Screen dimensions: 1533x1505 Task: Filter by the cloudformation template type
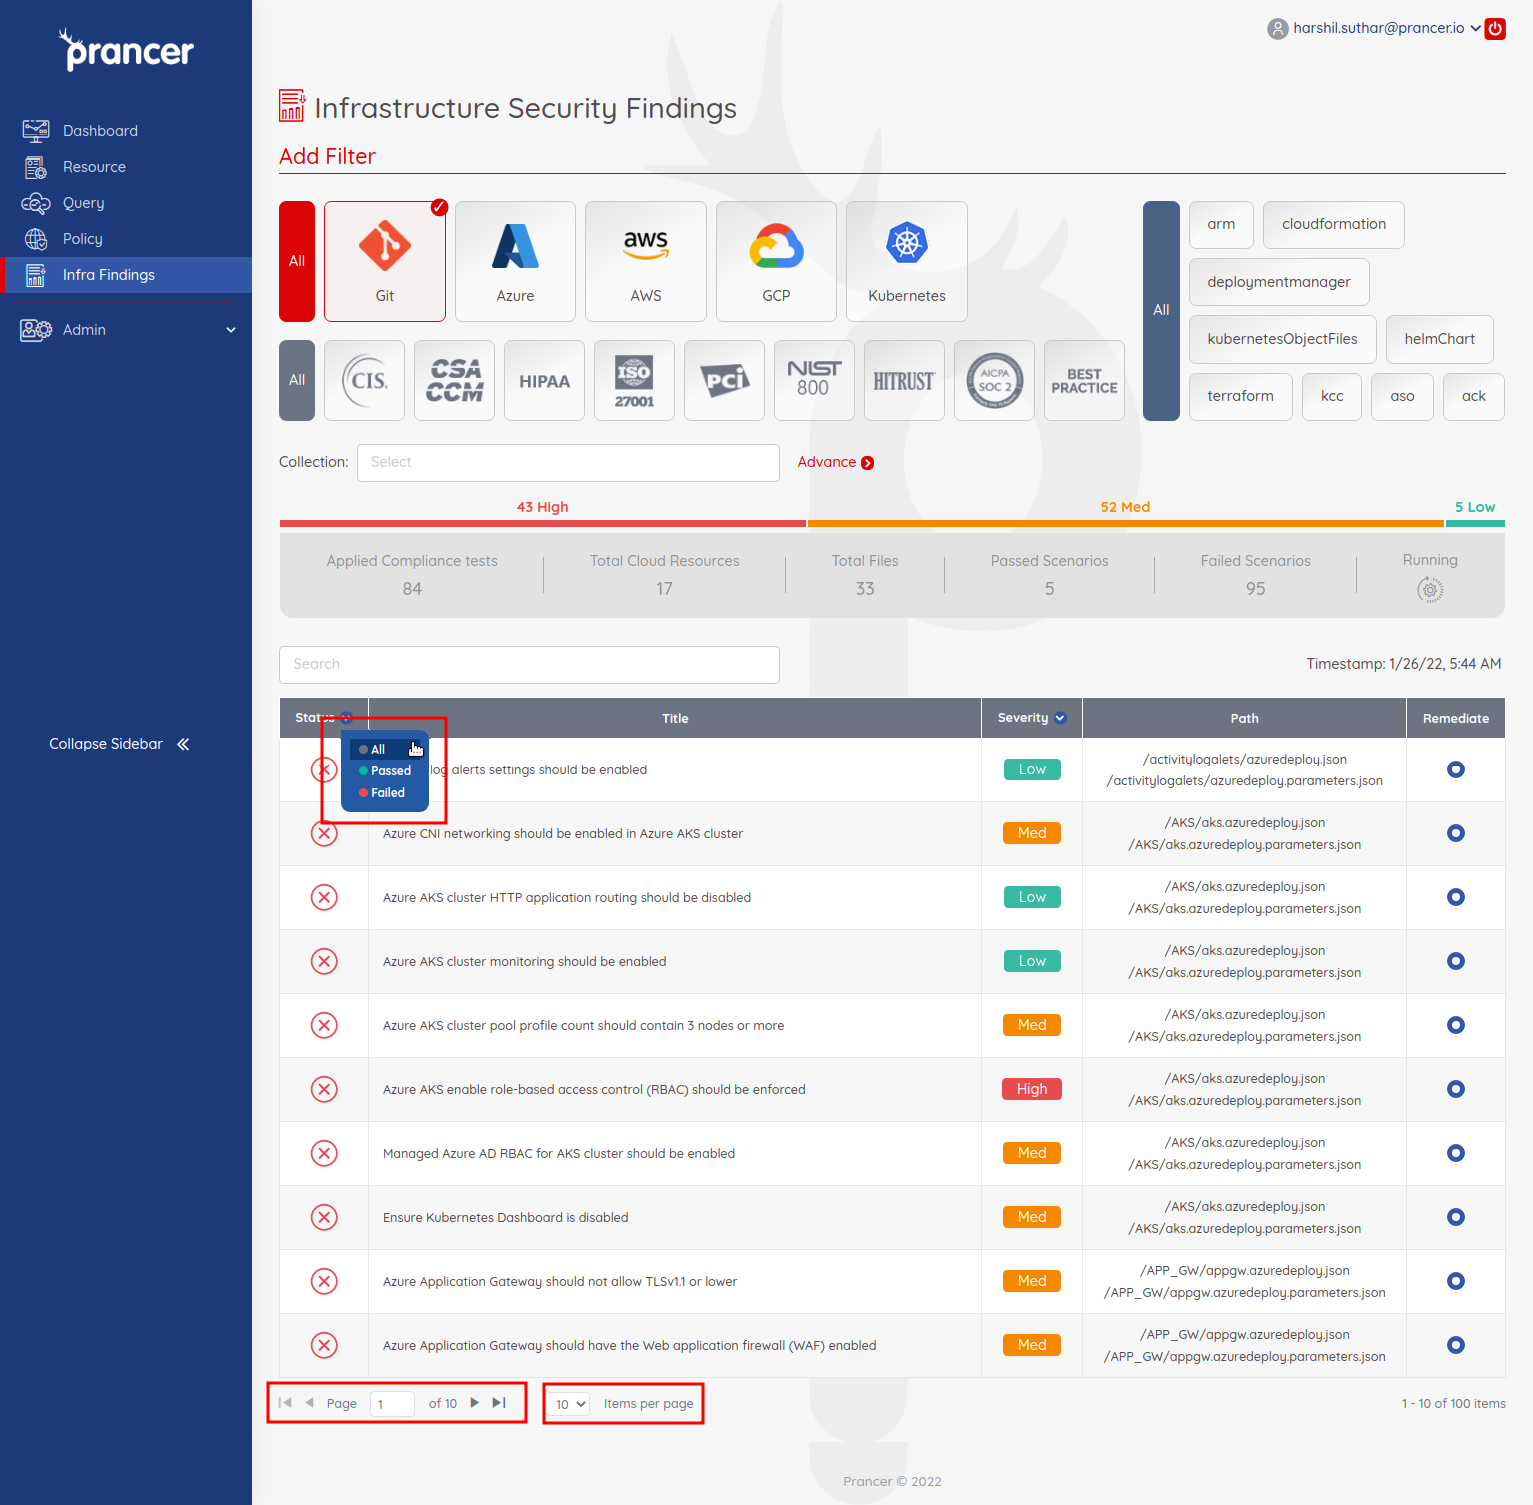coord(1334,225)
